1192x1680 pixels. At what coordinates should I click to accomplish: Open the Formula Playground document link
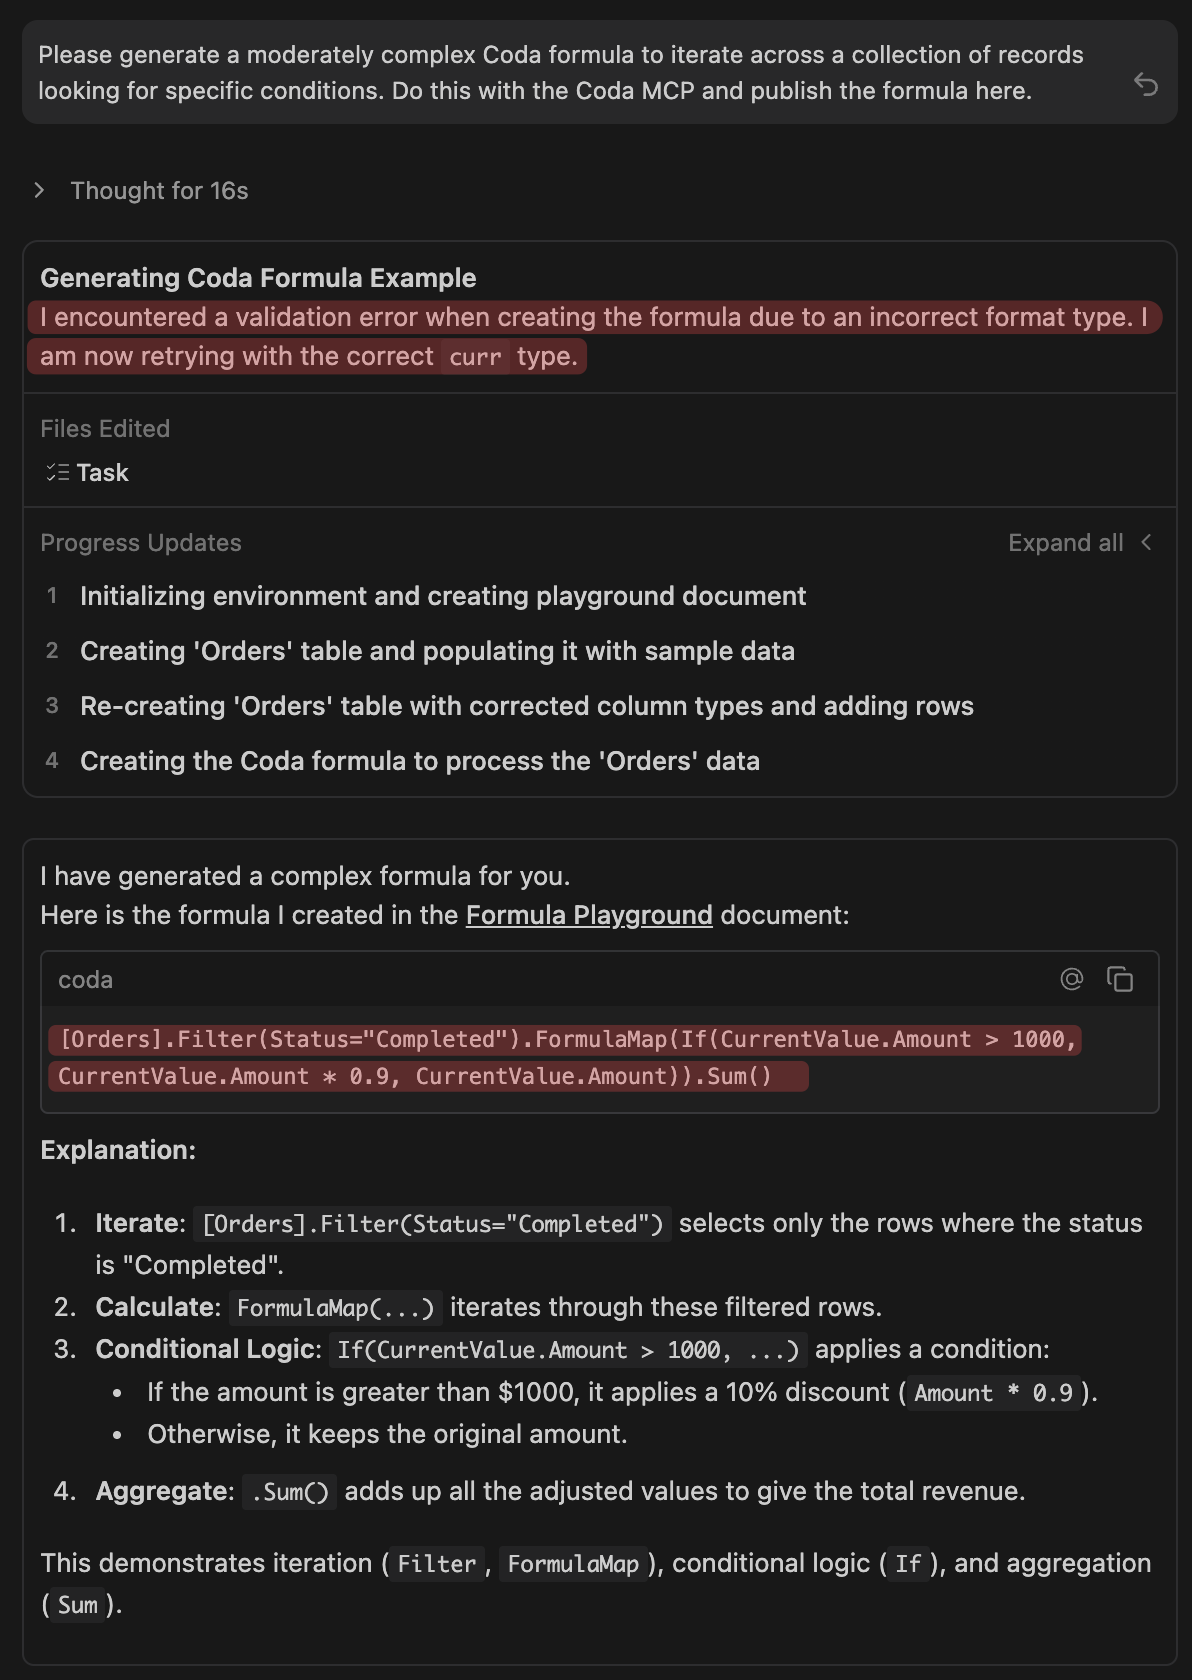click(x=589, y=915)
